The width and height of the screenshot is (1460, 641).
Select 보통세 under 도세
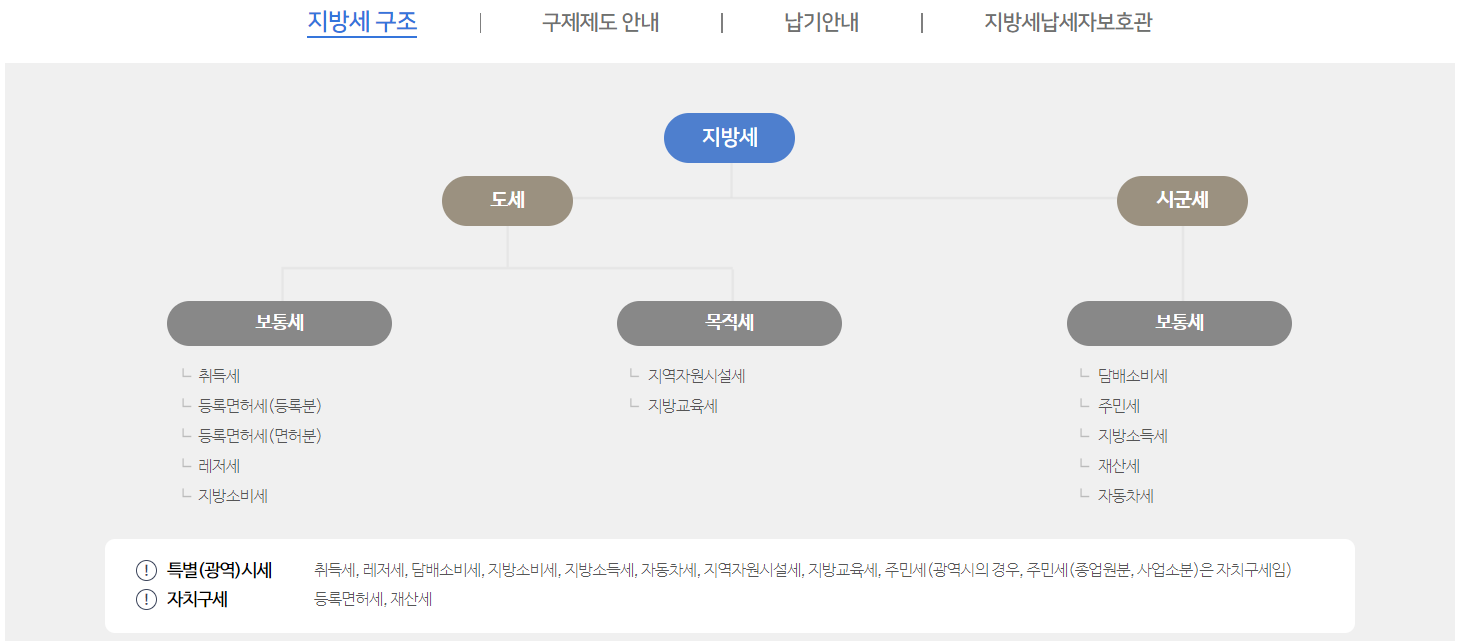coord(279,322)
